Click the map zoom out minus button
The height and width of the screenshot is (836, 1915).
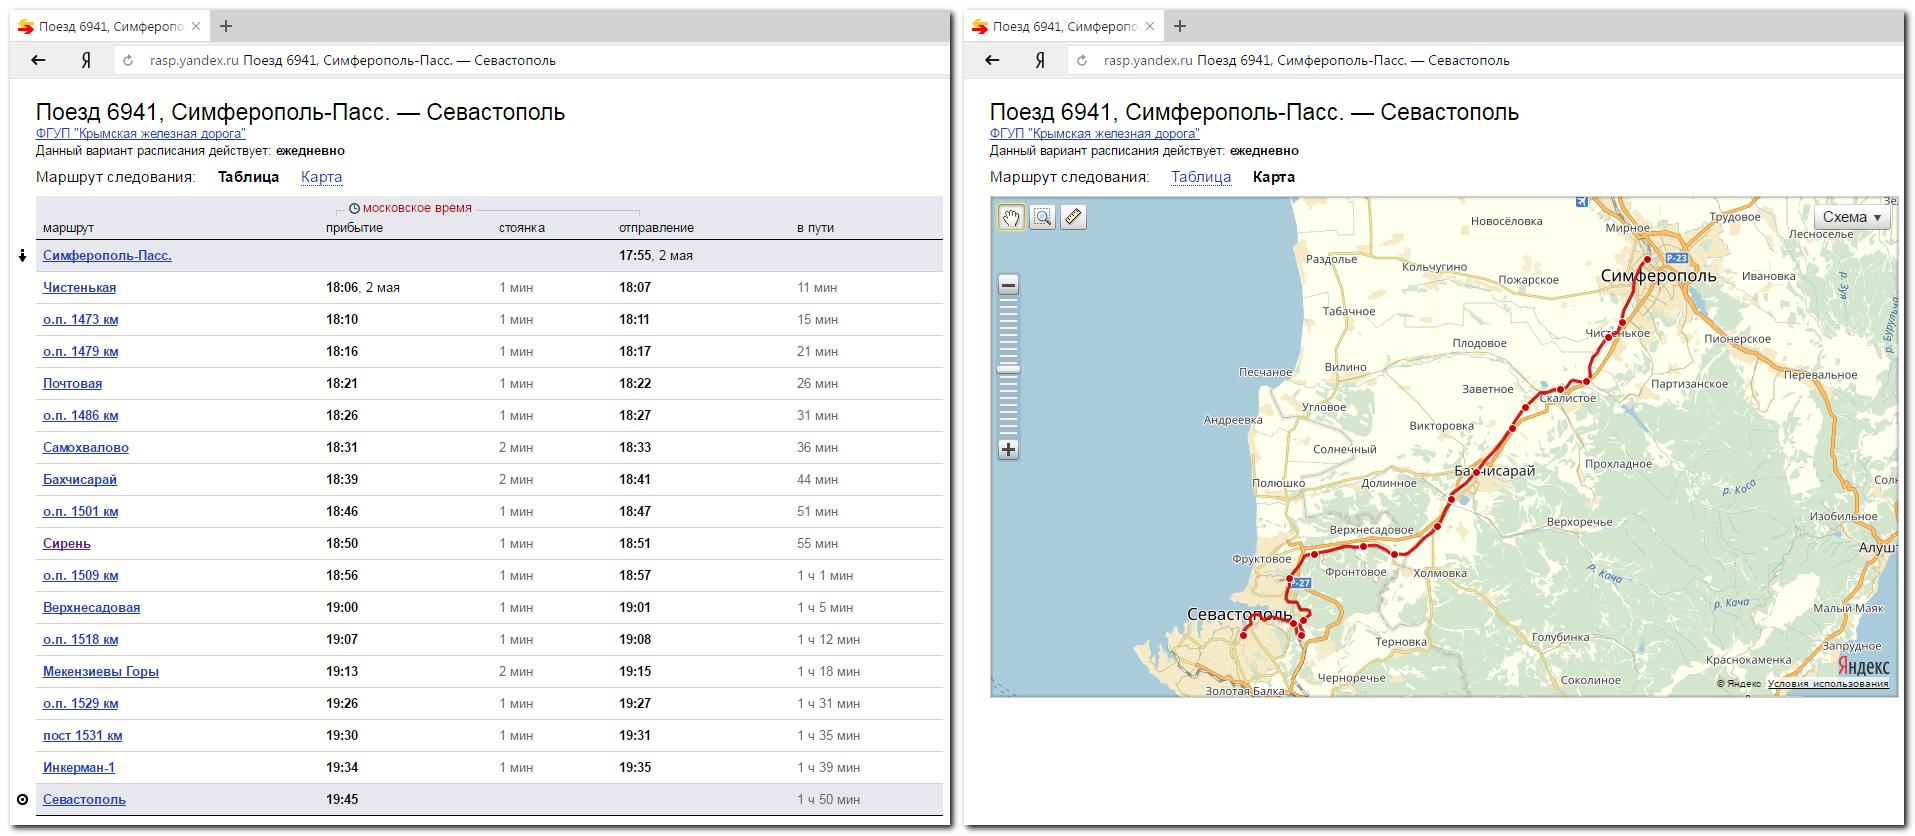(x=1008, y=285)
